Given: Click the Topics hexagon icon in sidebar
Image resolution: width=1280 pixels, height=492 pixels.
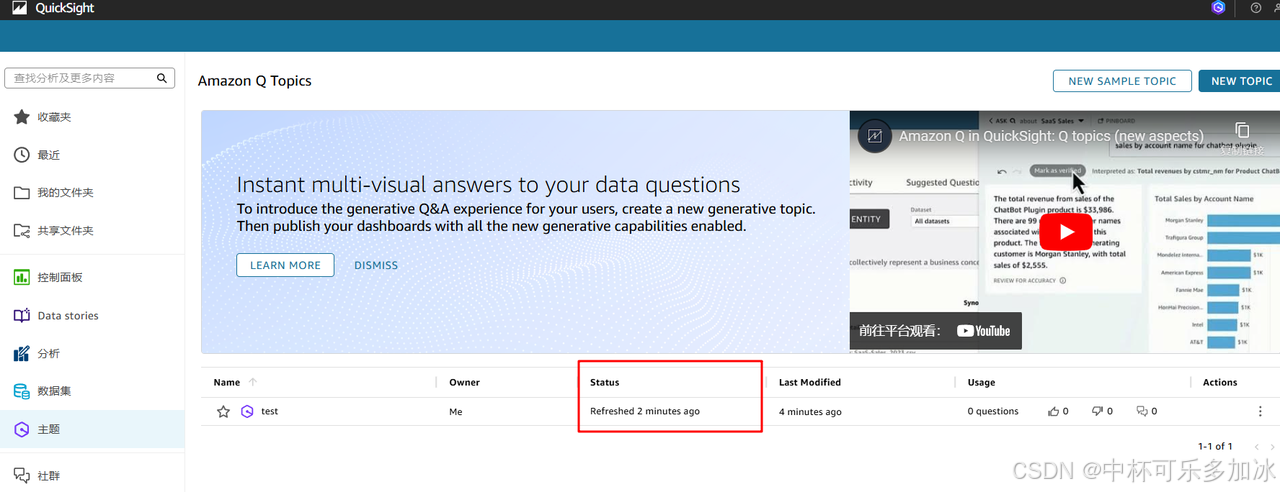Looking at the screenshot, I should (21, 429).
